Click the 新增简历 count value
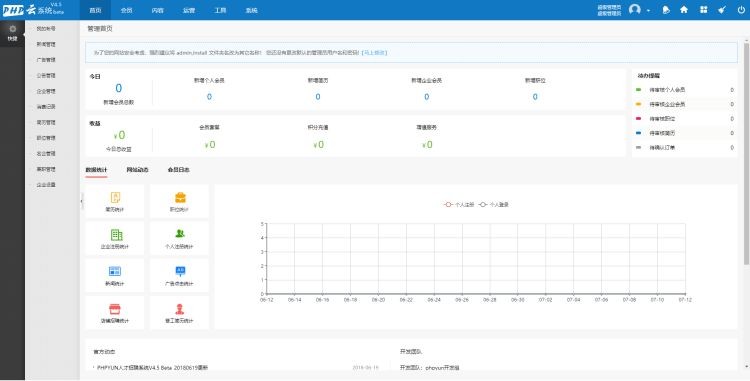Image resolution: width=750 pixels, height=381 pixels. pyautogui.click(x=318, y=97)
